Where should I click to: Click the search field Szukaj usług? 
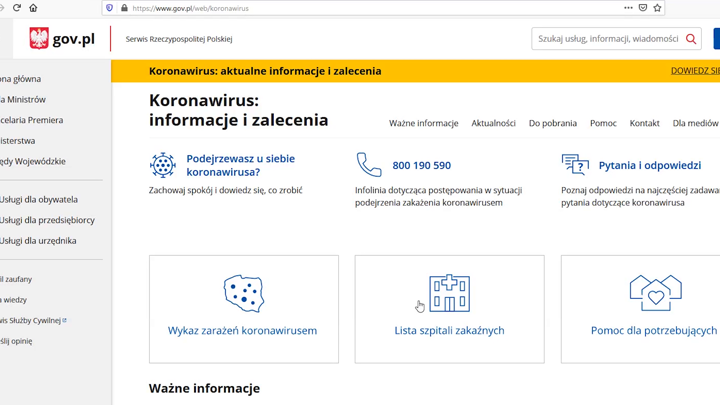pos(607,39)
